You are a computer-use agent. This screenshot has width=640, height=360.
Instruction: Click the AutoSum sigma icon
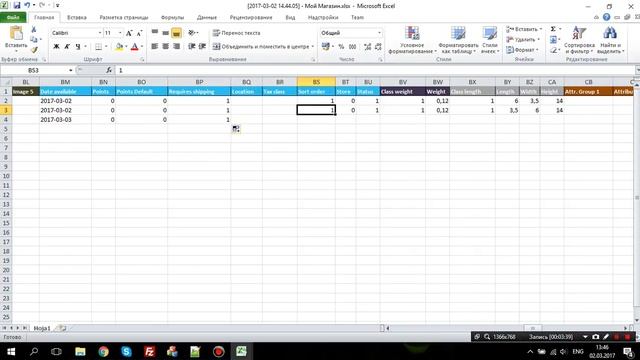[553, 29]
